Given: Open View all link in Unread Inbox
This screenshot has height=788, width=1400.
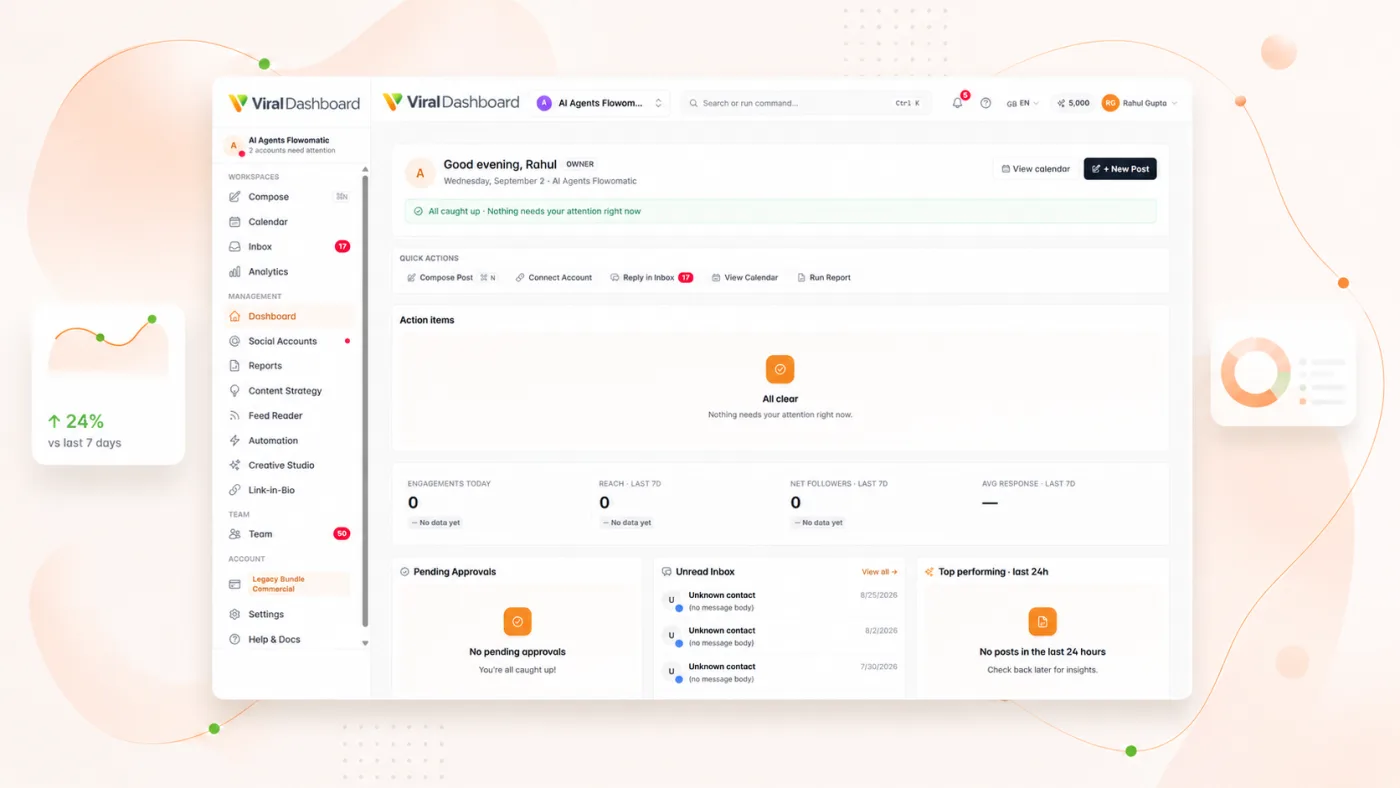Looking at the screenshot, I should [x=880, y=572].
